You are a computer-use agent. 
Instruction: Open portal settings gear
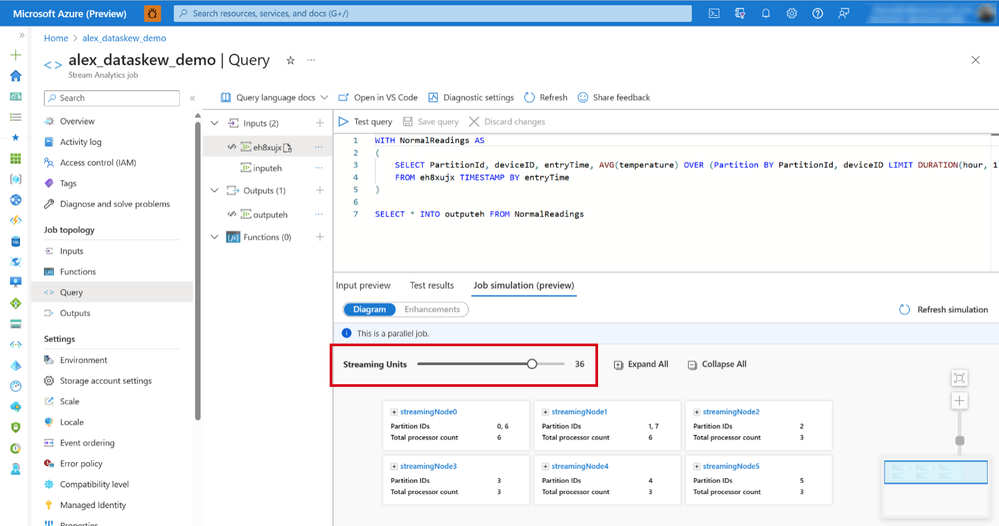[x=791, y=13]
